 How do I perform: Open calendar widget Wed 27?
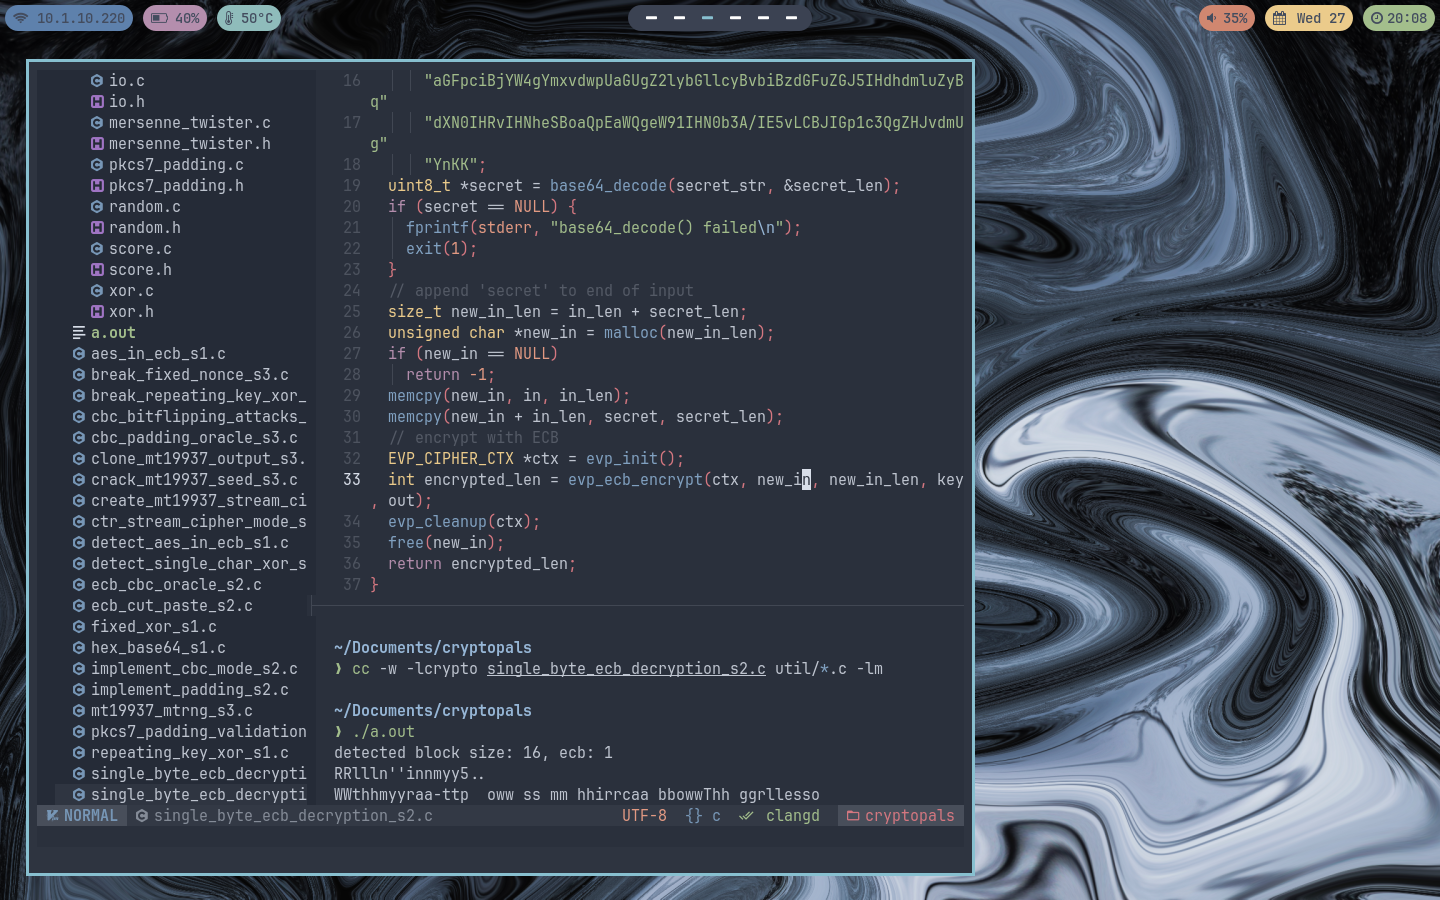point(1309,18)
